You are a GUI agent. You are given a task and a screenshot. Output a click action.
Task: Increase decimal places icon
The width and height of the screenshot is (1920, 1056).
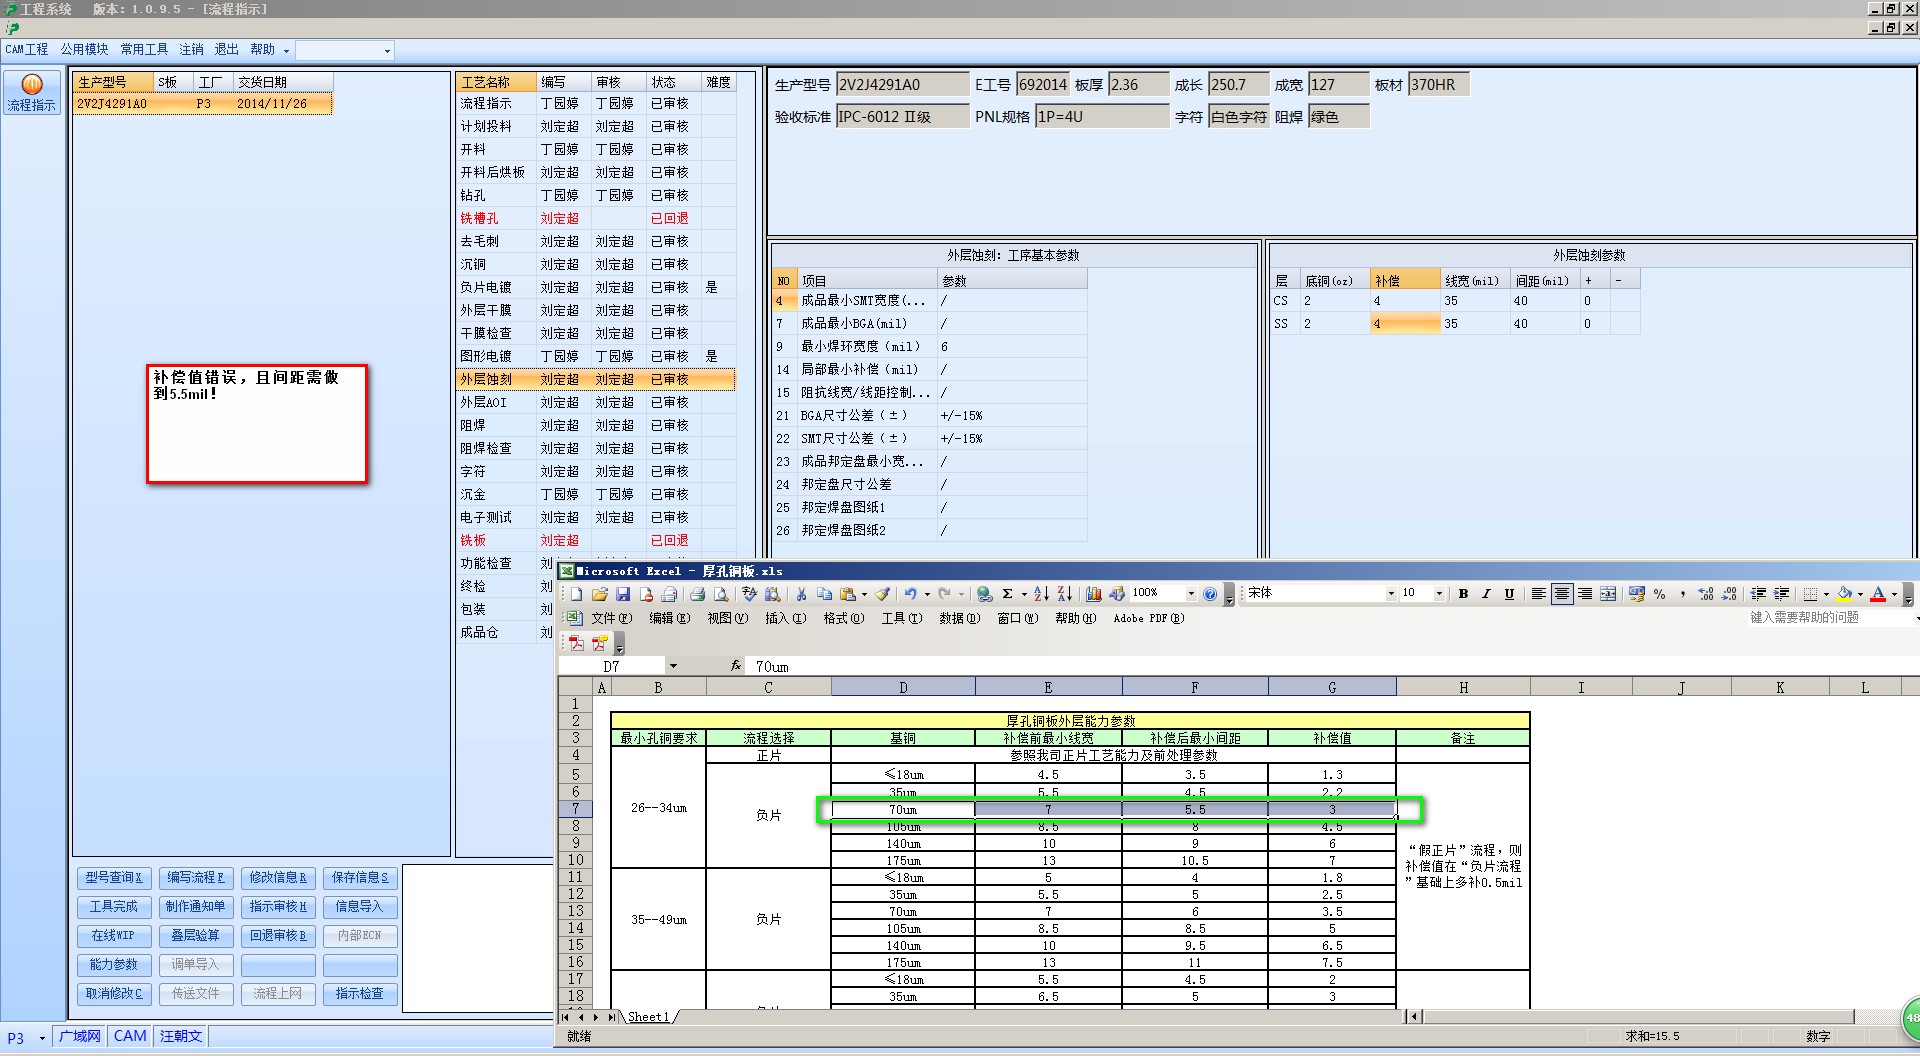[x=1706, y=594]
